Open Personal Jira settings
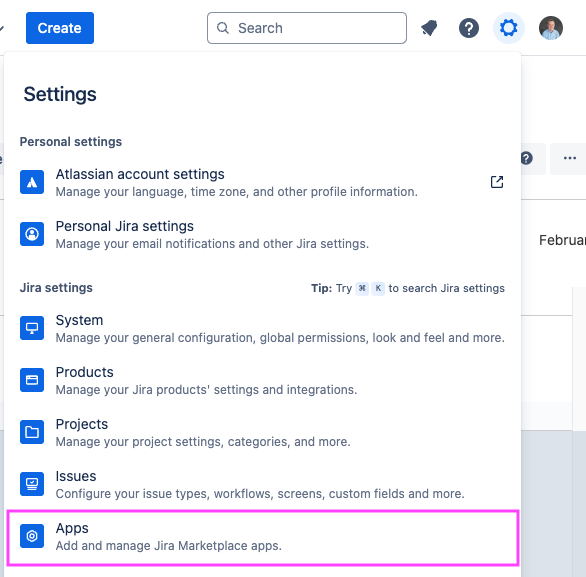This screenshot has height=577, width=586. click(262, 234)
